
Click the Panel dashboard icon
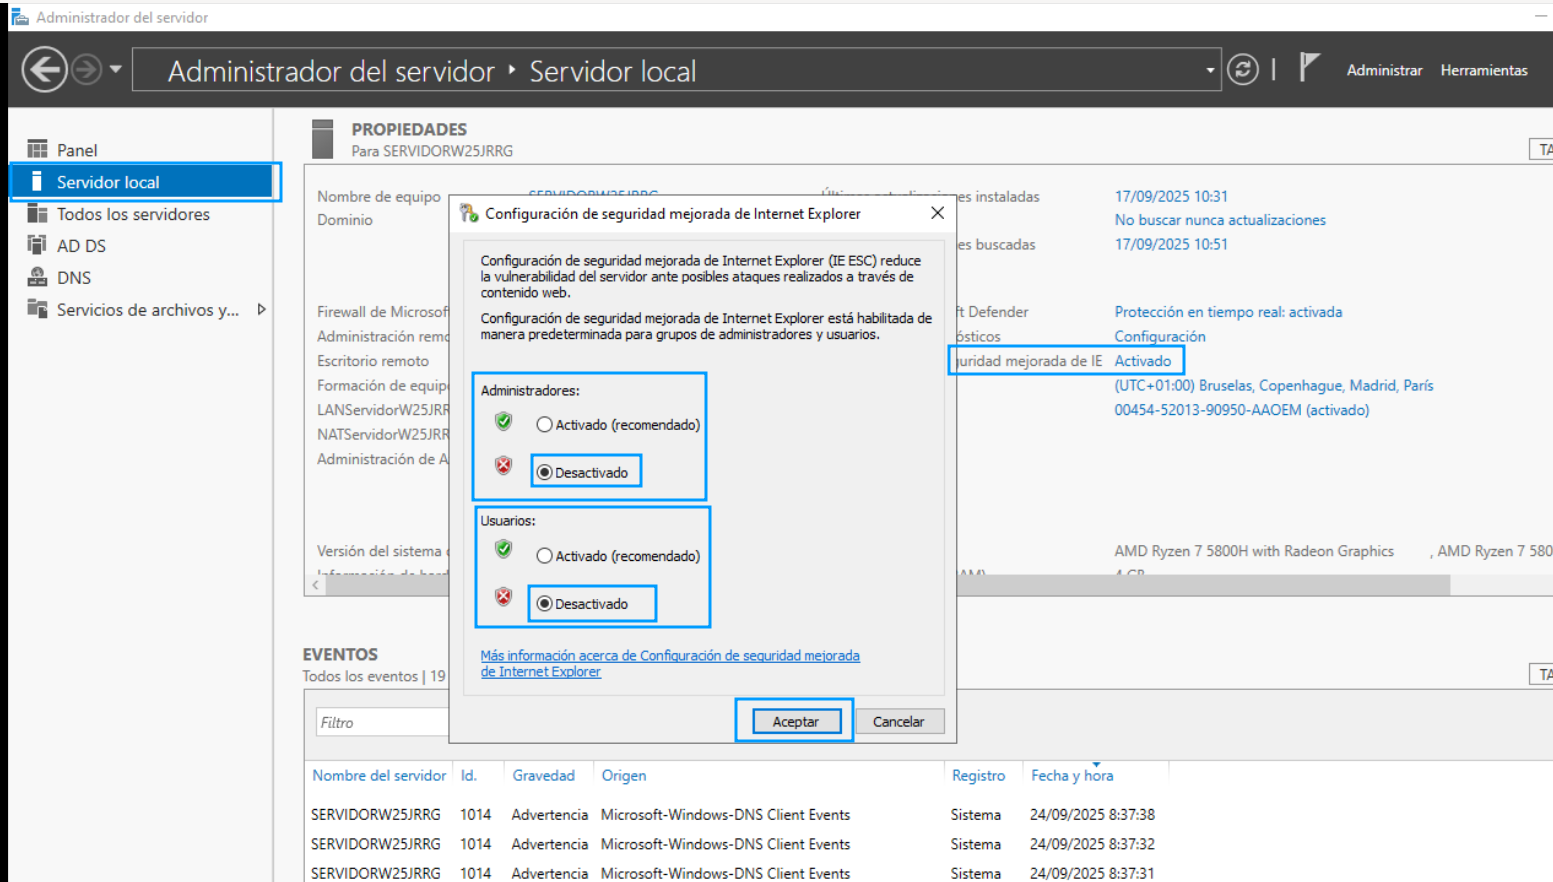tap(37, 149)
